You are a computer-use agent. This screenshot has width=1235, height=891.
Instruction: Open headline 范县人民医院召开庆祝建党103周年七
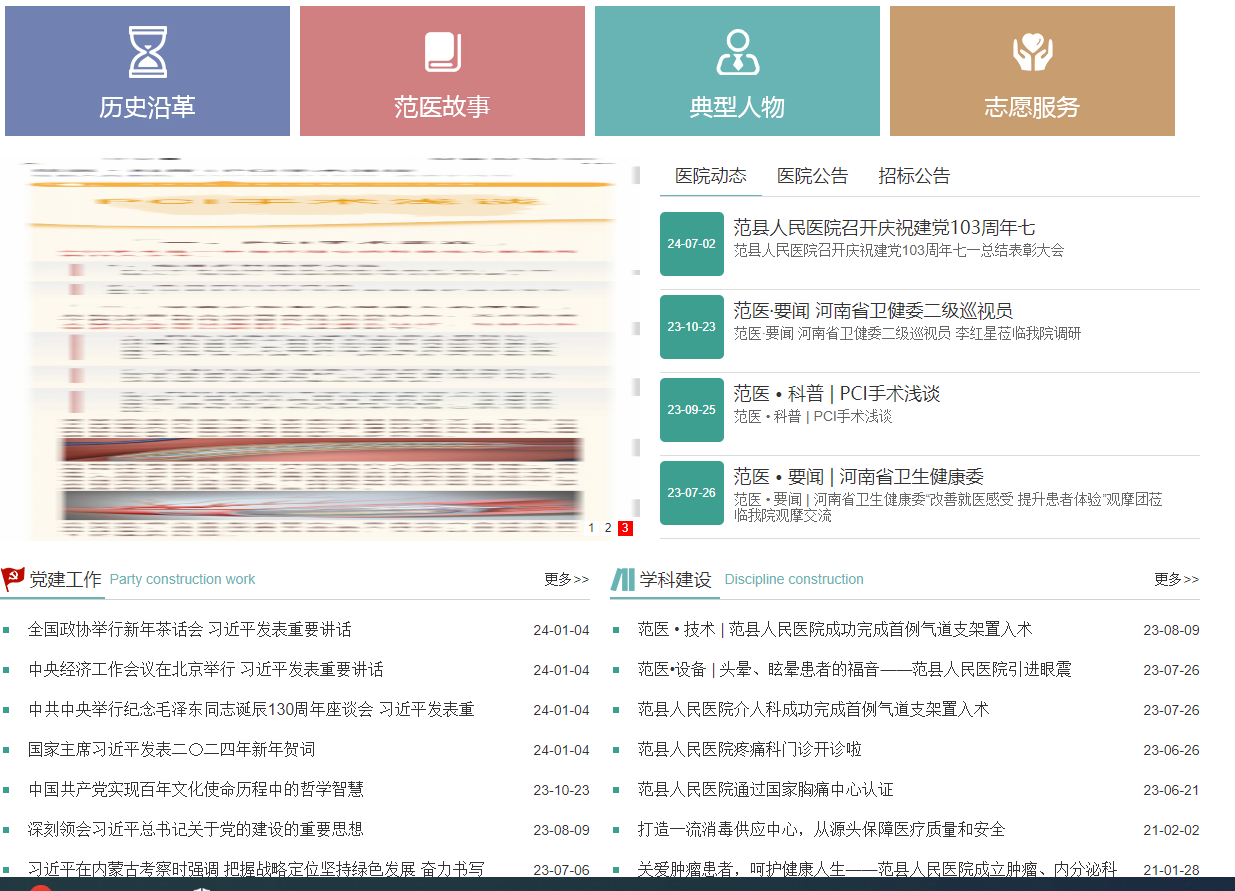pos(884,228)
